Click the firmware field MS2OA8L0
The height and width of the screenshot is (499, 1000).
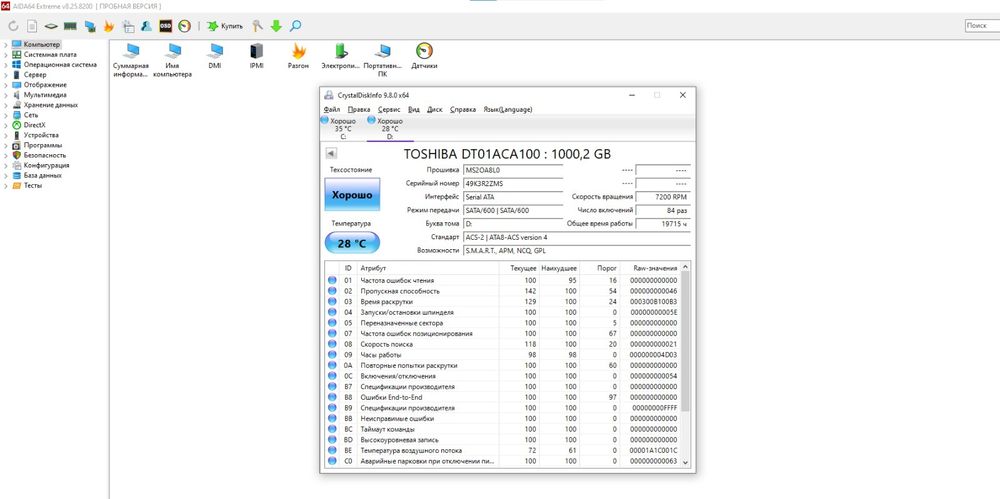tap(513, 170)
